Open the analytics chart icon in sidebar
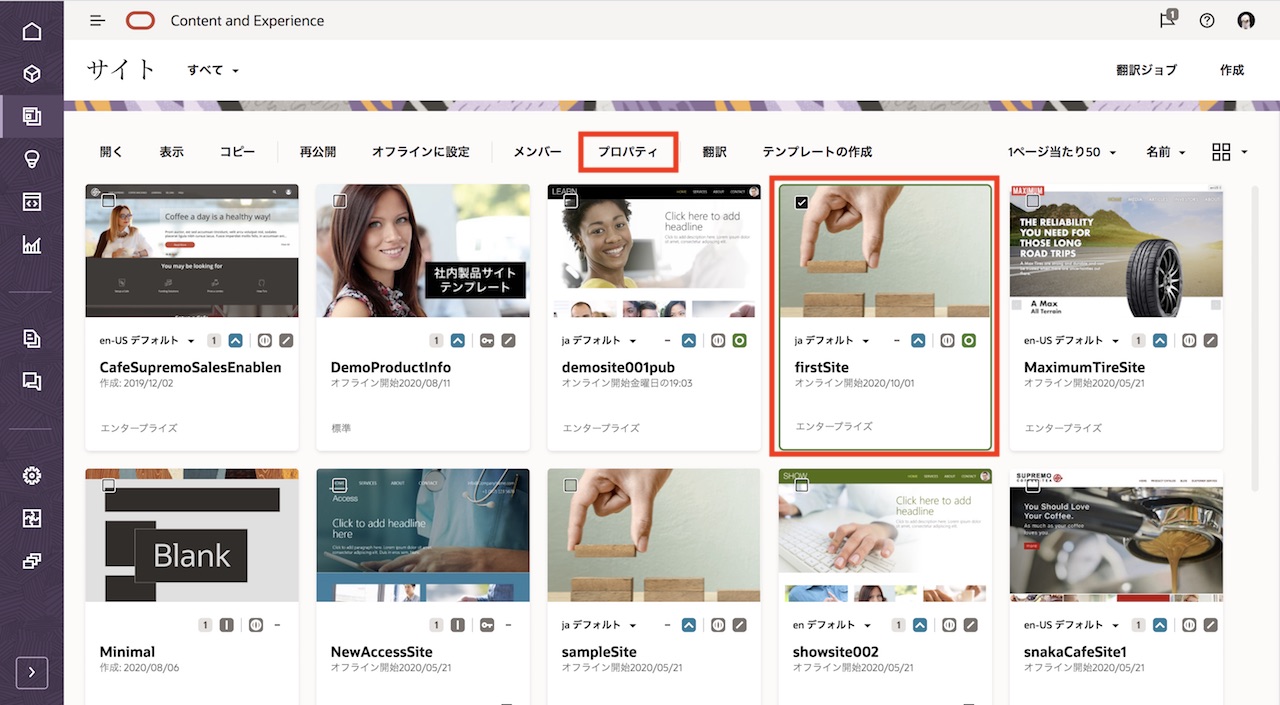 click(x=32, y=245)
